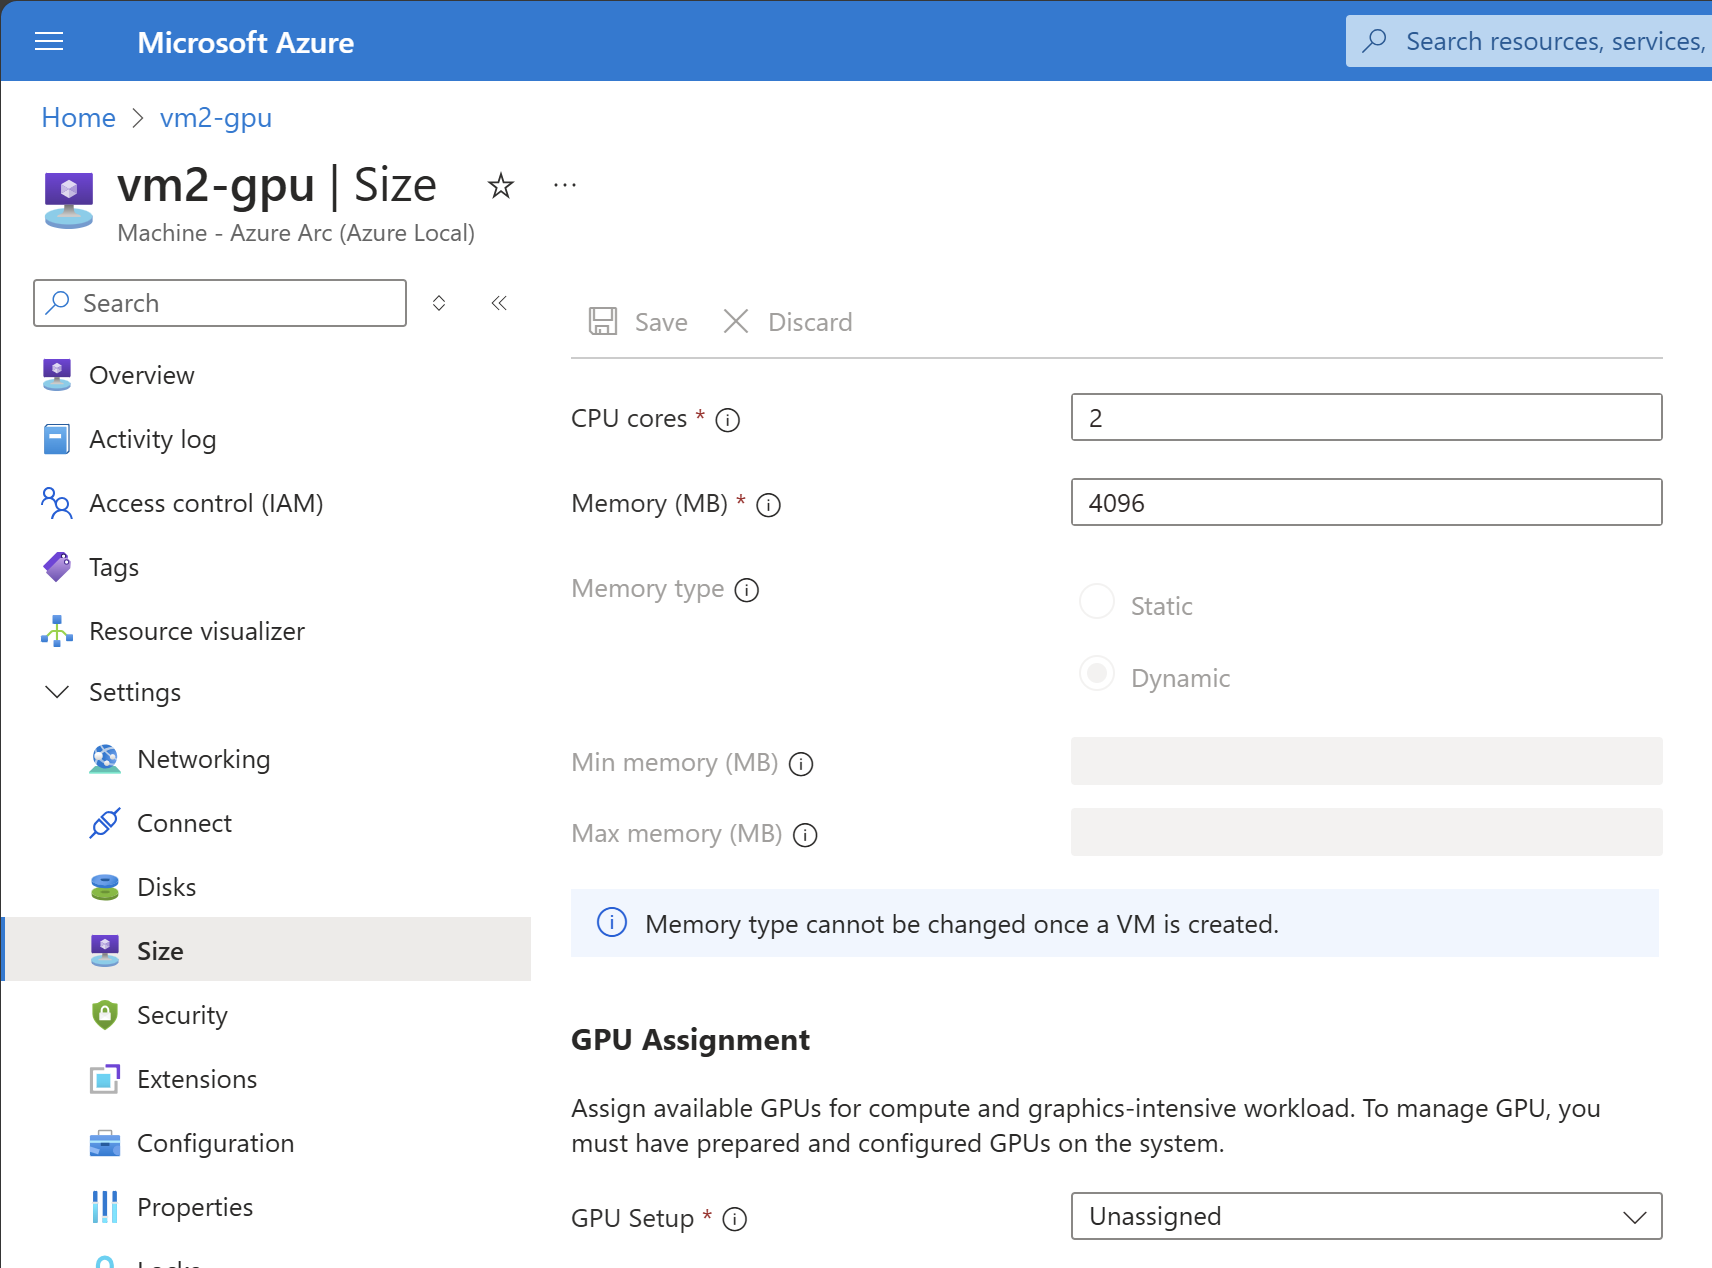
Task: Click the Memory (MB) input field
Action: [1366, 503]
